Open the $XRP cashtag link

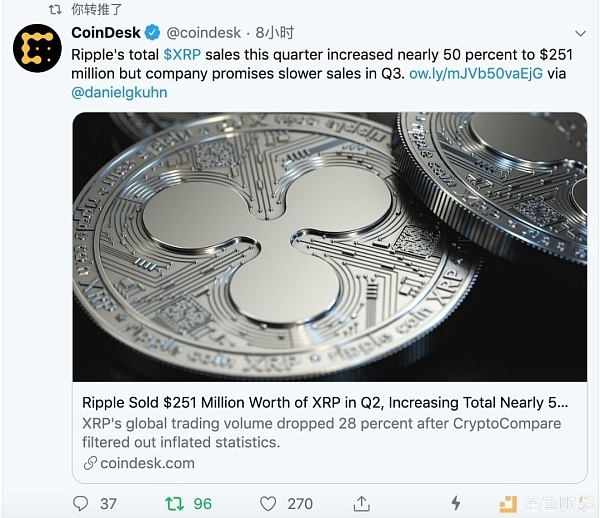coord(182,55)
